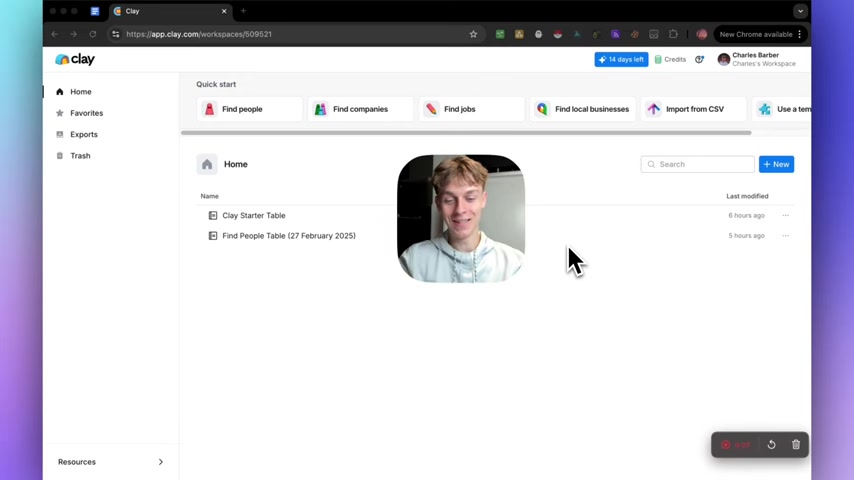Viewport: 854px width, 480px height.
Task: Open the extensions puzzle piece menu
Action: point(673,34)
